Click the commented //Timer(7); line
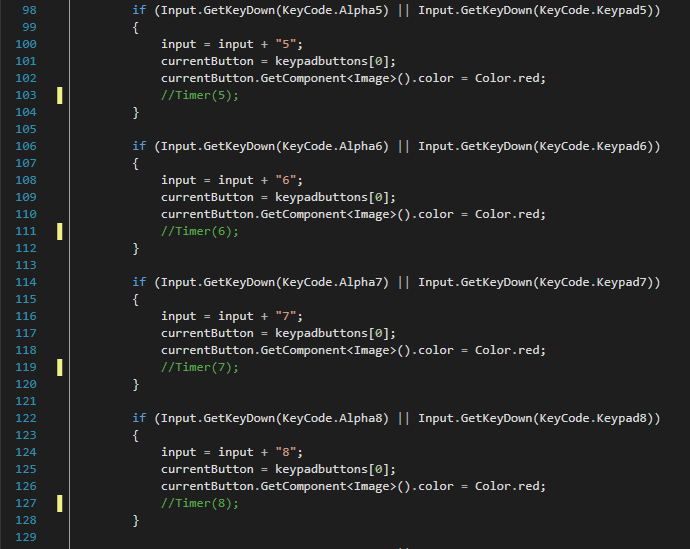This screenshot has width=690, height=549. [x=200, y=367]
